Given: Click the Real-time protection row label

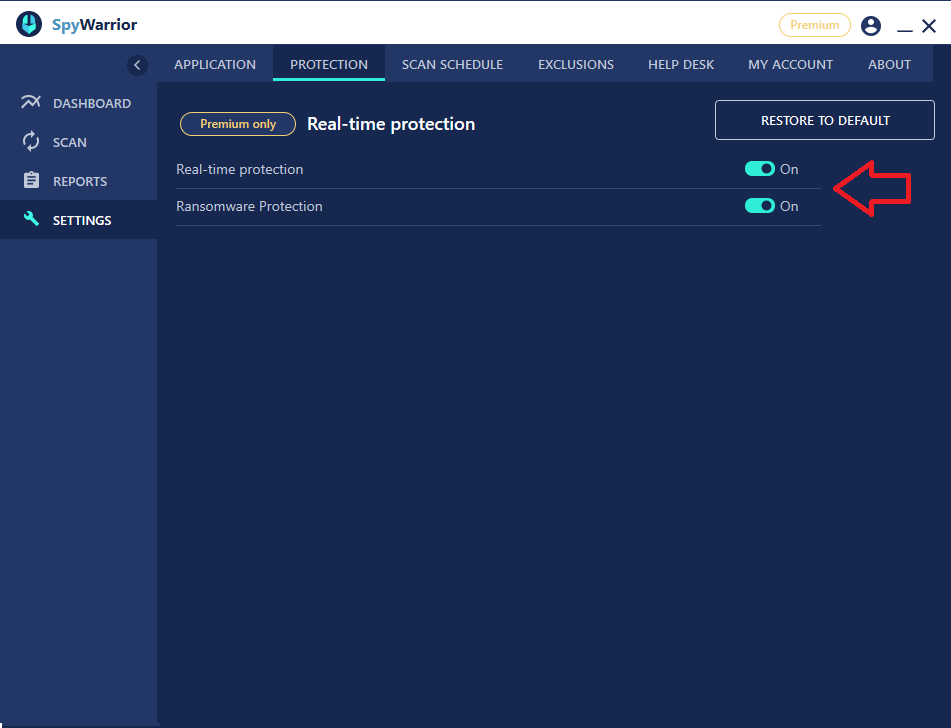Looking at the screenshot, I should point(240,169).
